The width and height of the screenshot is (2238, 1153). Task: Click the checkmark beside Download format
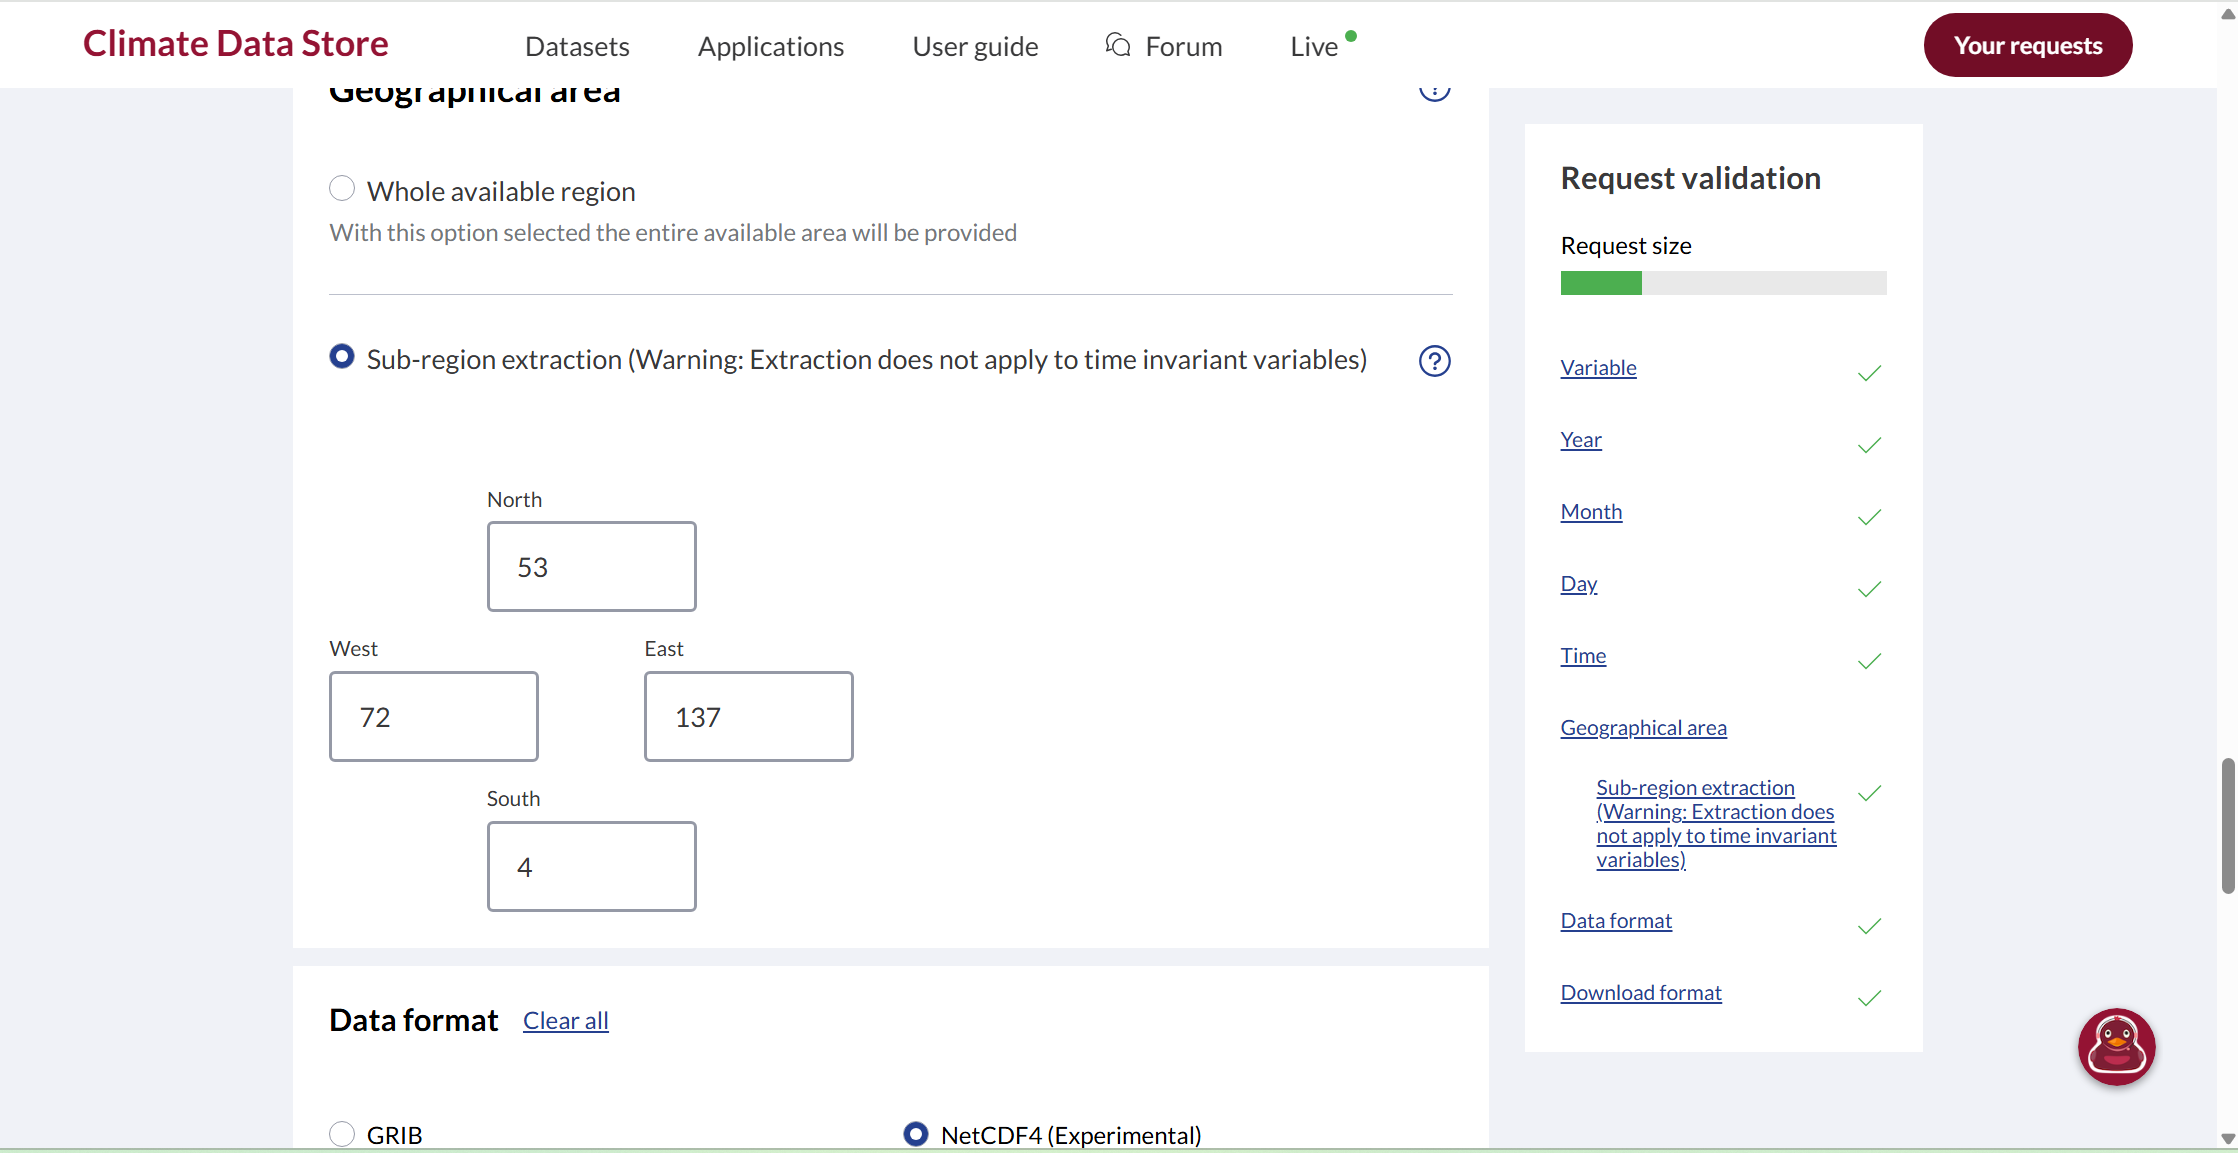click(1868, 998)
